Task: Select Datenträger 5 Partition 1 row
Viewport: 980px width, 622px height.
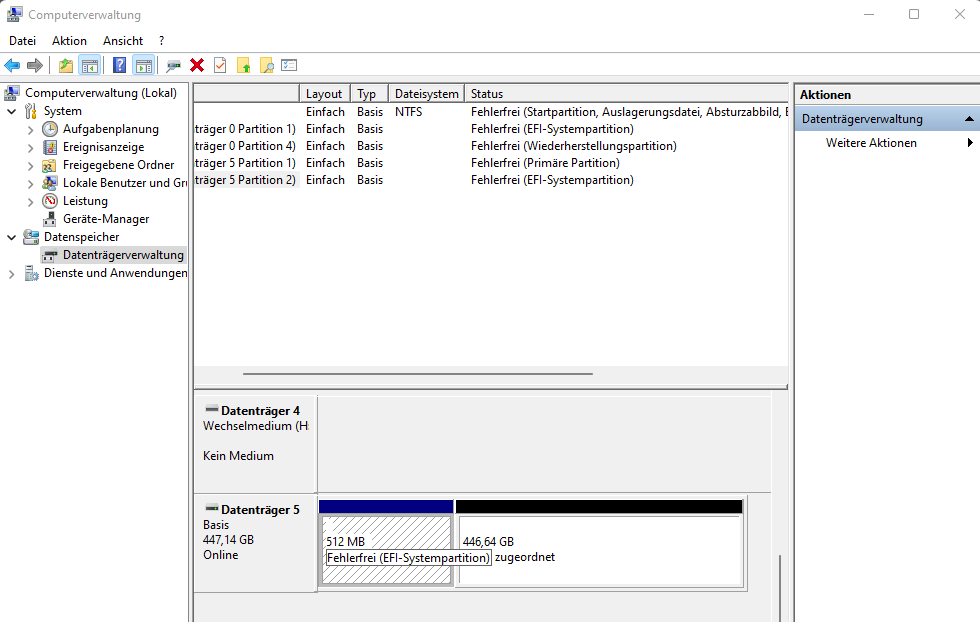Action: [x=491, y=163]
